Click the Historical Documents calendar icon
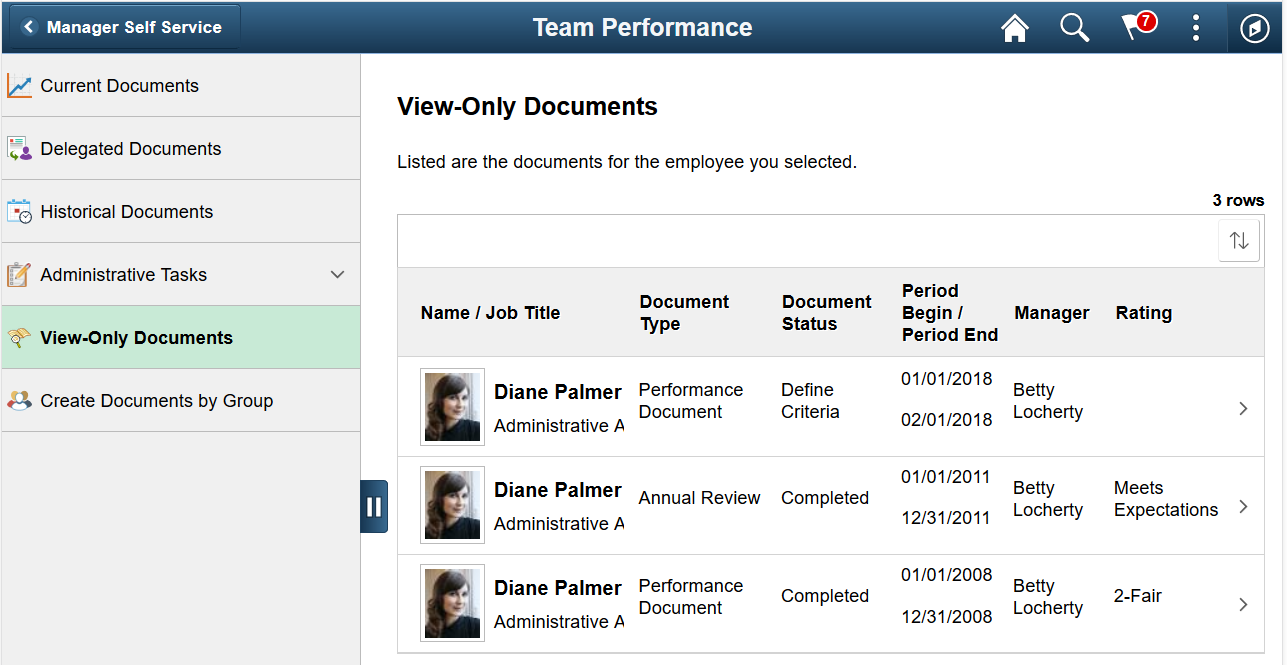Screen dimensions: 1287x665 click(x=19, y=212)
